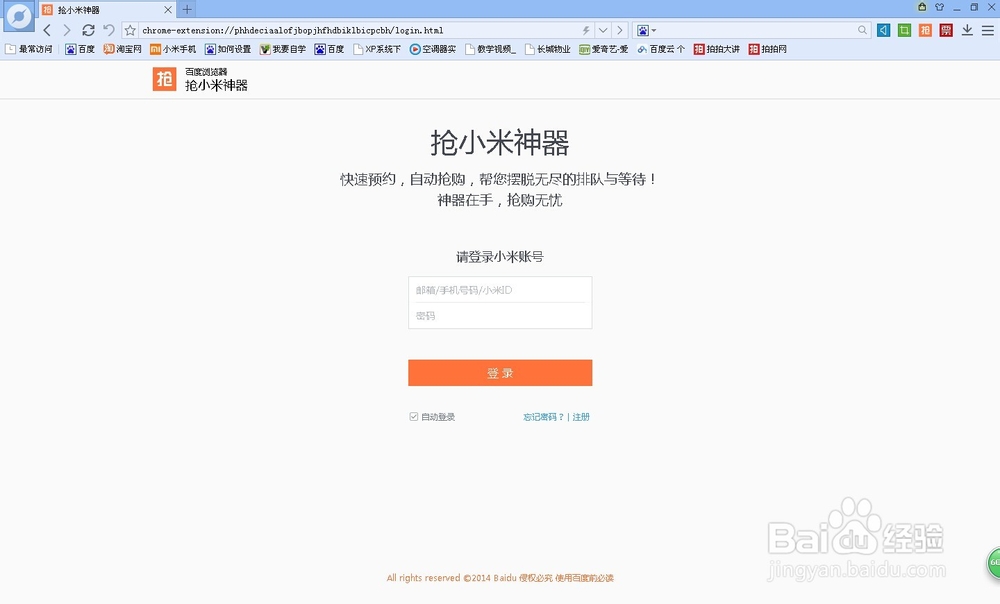Open the 空调器实 bookmark
The height and width of the screenshot is (604, 1000).
coord(432,49)
